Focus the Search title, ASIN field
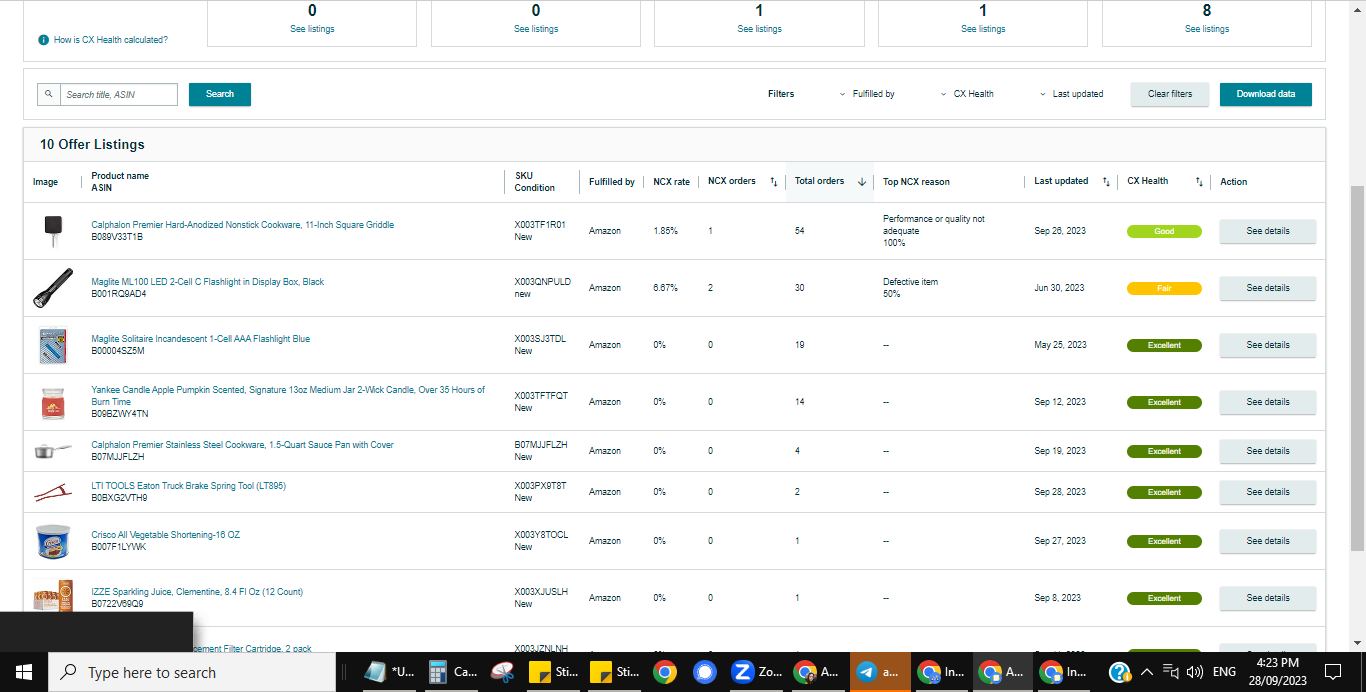Viewport: 1366px width, 692px height. click(119, 94)
